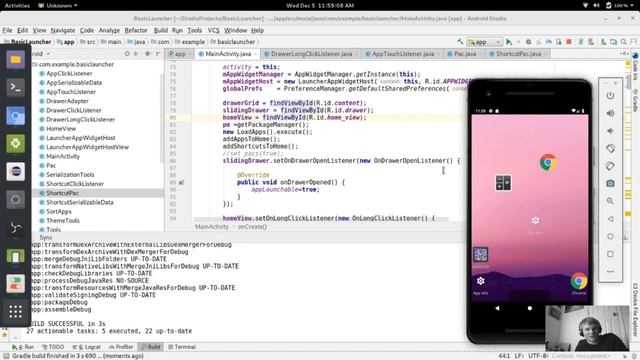Tap the App info gear on the phone
This screenshot has height=360, width=640.
pos(480,281)
